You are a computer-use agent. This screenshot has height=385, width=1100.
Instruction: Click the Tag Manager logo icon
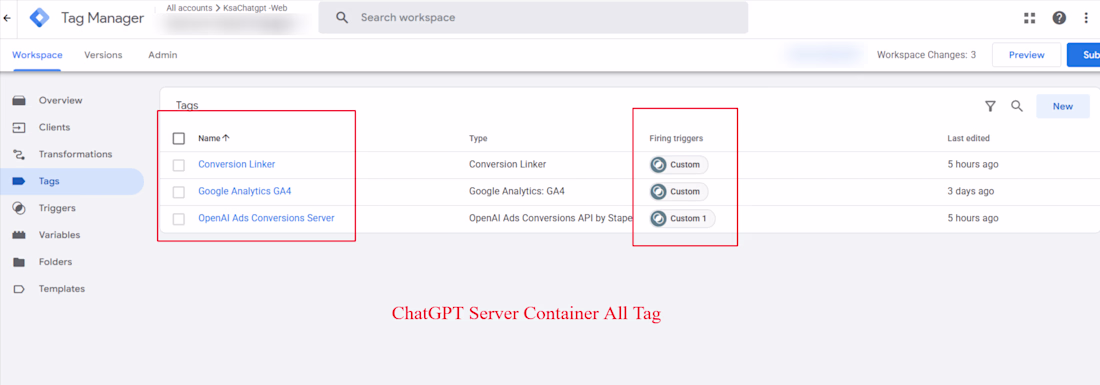click(39, 18)
